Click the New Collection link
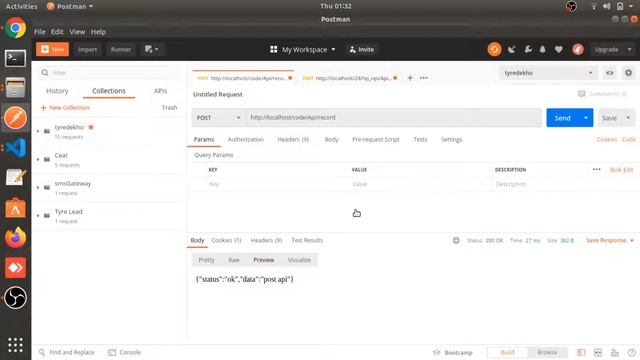The image size is (640, 360). (x=65, y=108)
